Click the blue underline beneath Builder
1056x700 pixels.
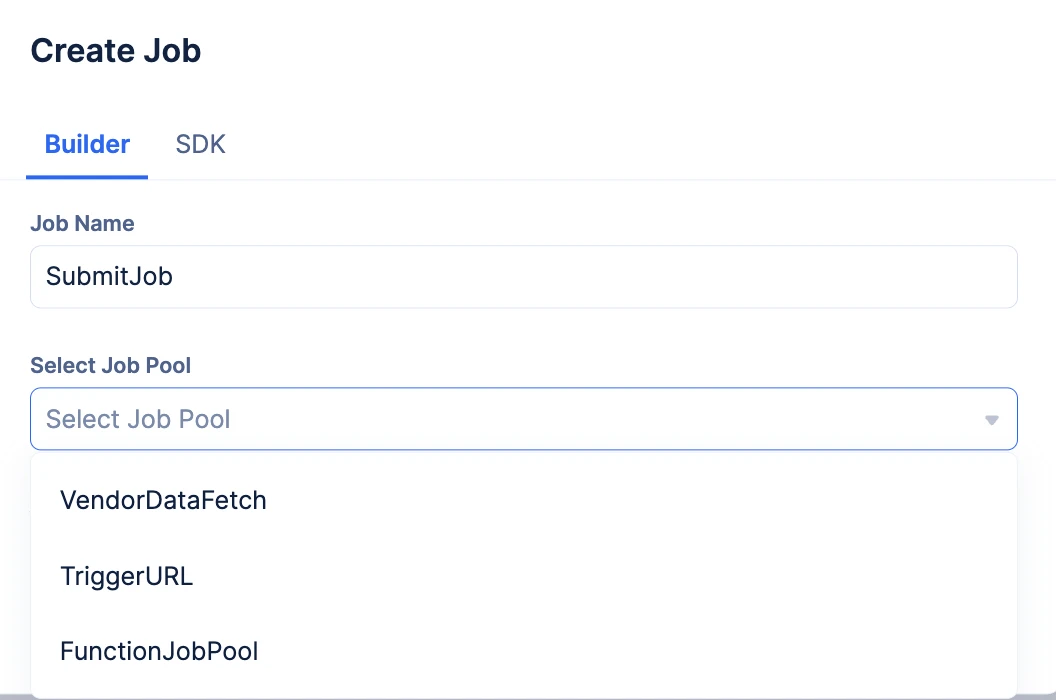[87, 177]
